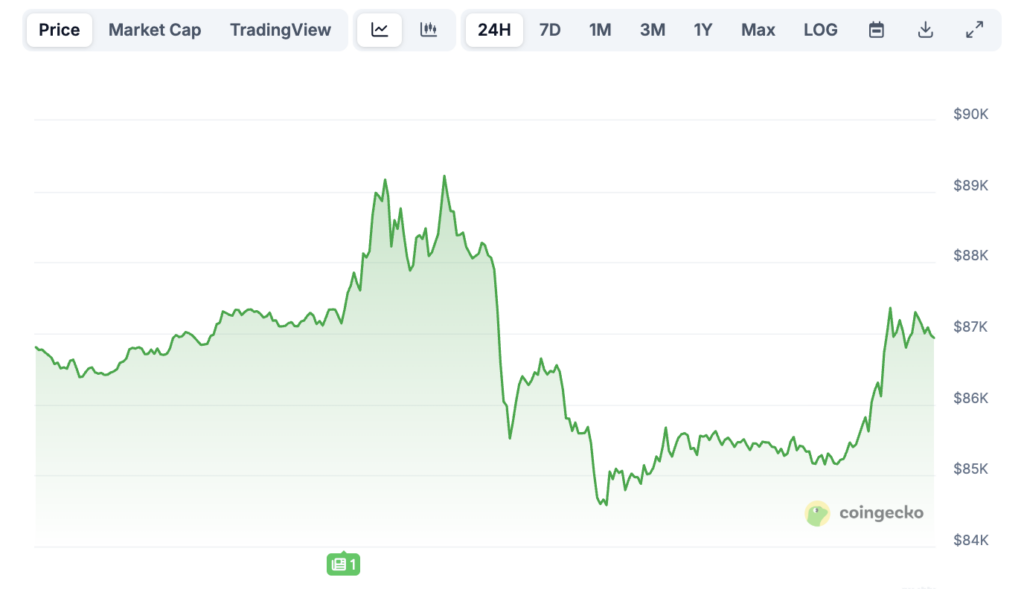This screenshot has height=589, width=1024.
Task: Switch to candlestick chart view
Action: pyautogui.click(x=429, y=30)
